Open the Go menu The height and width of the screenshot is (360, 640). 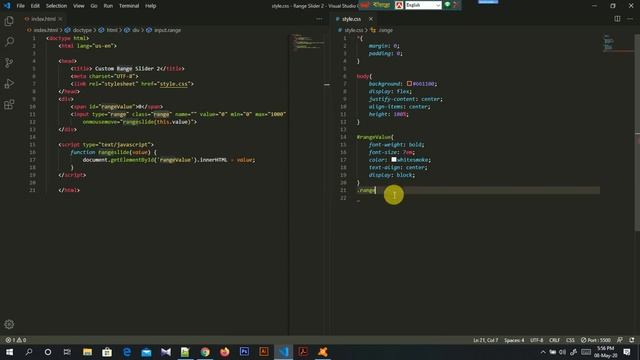click(x=94, y=6)
